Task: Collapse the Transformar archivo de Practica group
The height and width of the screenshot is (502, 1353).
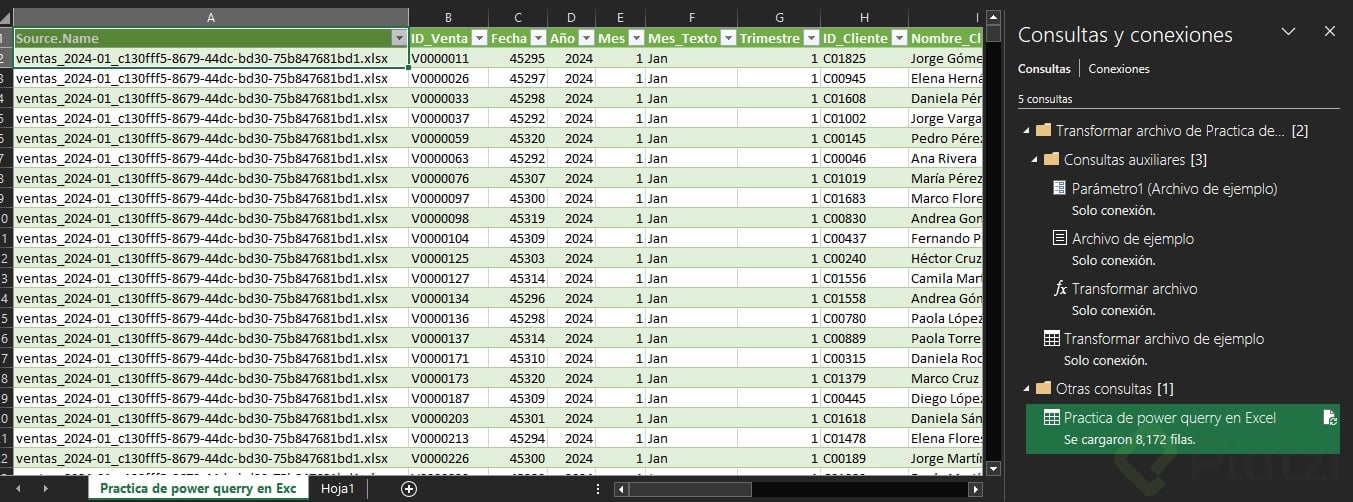Action: (x=1025, y=132)
